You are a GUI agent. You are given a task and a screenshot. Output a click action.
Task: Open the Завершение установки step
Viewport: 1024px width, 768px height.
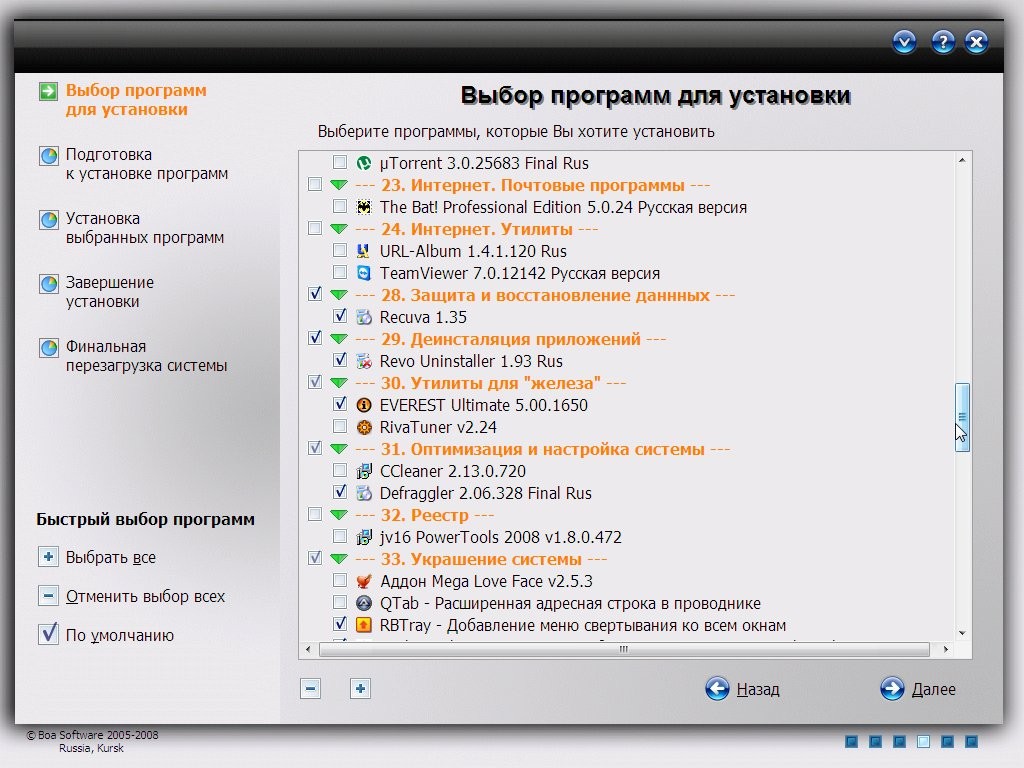[110, 292]
